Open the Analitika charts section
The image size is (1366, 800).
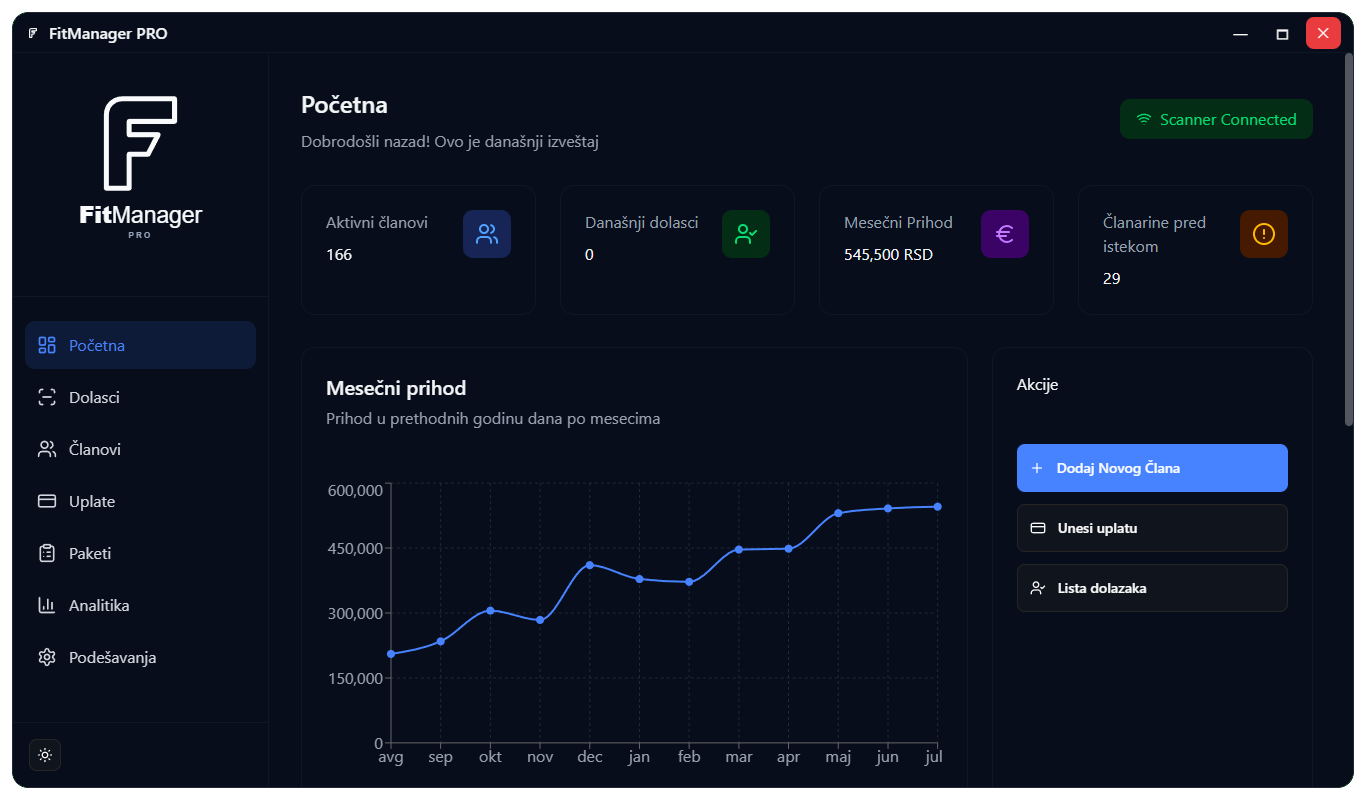140,605
